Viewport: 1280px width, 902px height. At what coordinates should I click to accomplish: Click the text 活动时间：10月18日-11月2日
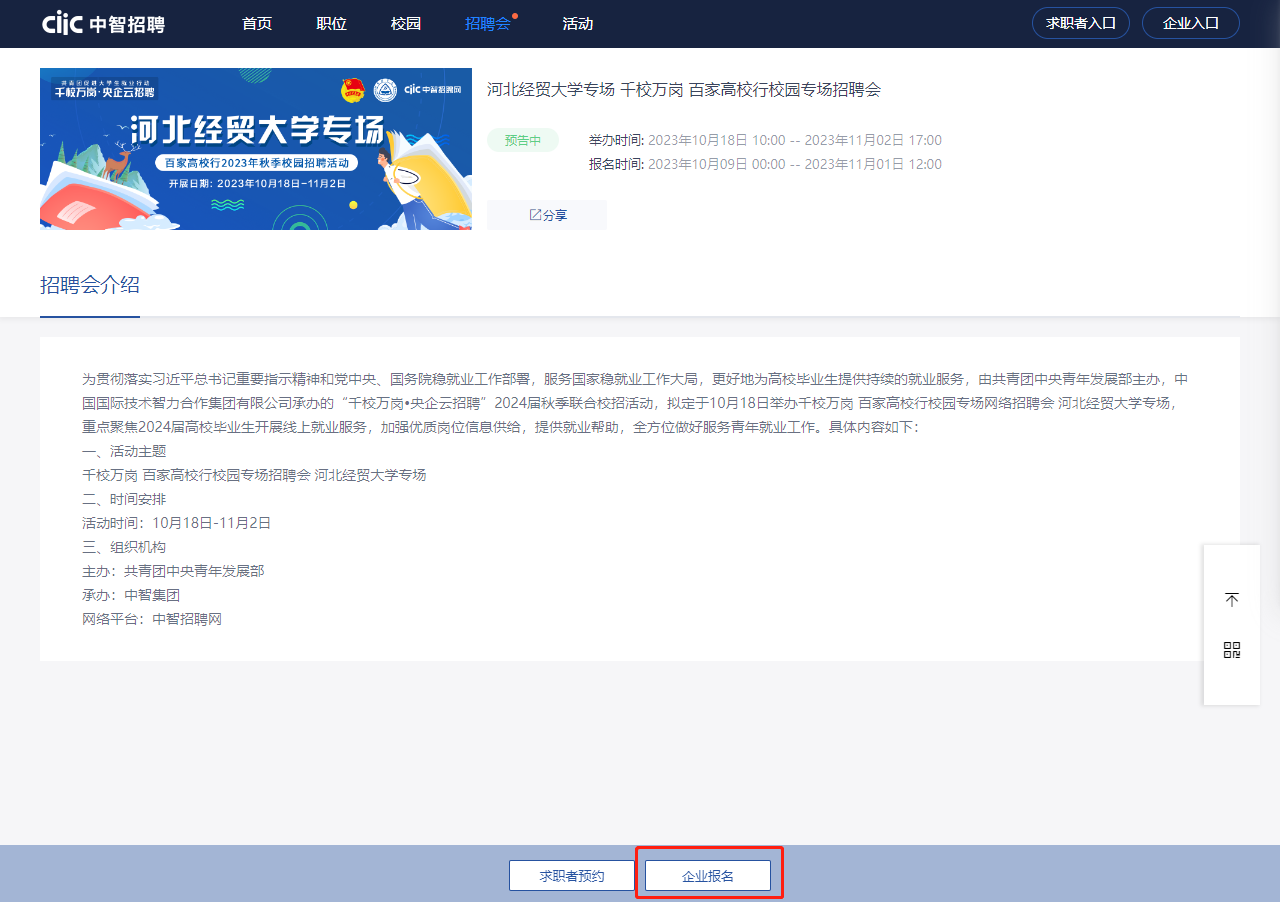177,523
